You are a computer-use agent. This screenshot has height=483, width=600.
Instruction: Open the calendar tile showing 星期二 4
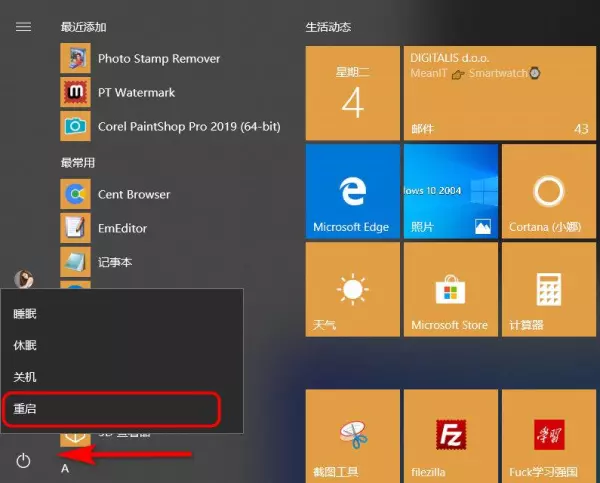coord(352,93)
